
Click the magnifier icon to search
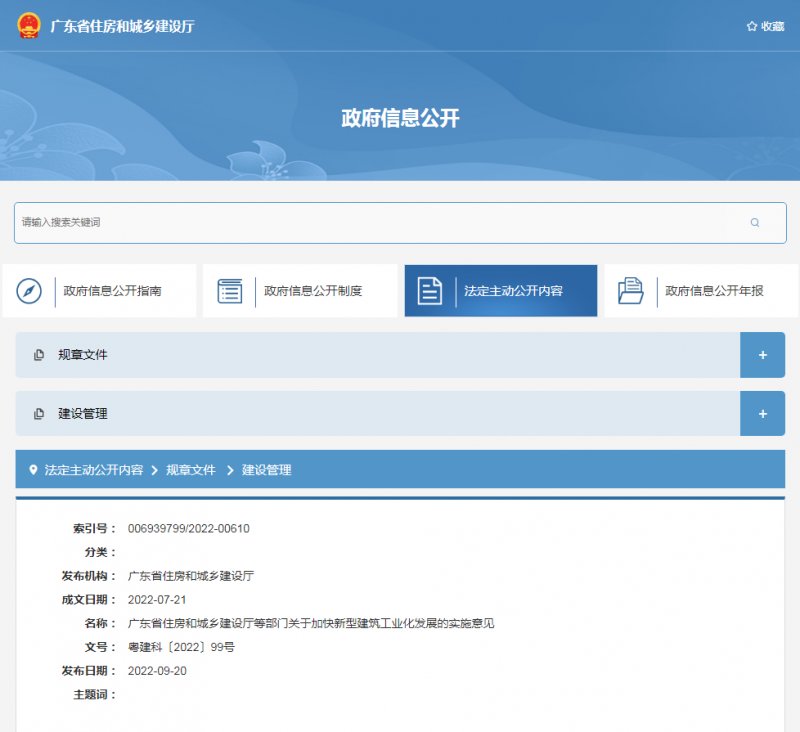[x=755, y=222]
